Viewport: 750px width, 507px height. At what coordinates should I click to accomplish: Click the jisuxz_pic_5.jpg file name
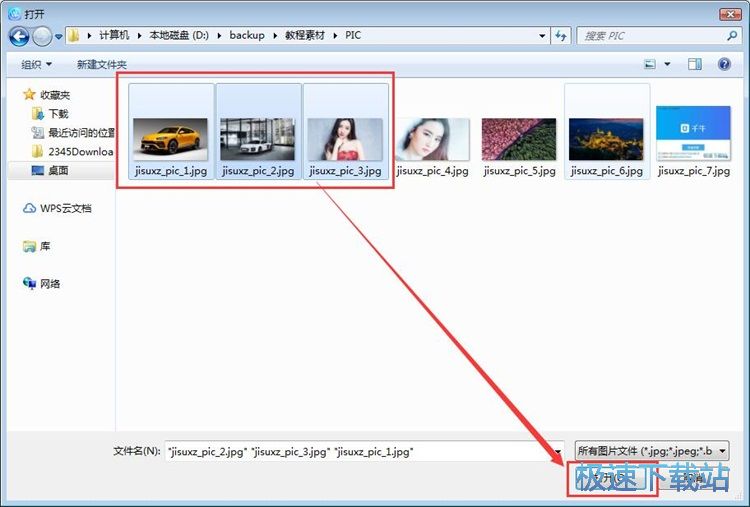click(x=519, y=171)
